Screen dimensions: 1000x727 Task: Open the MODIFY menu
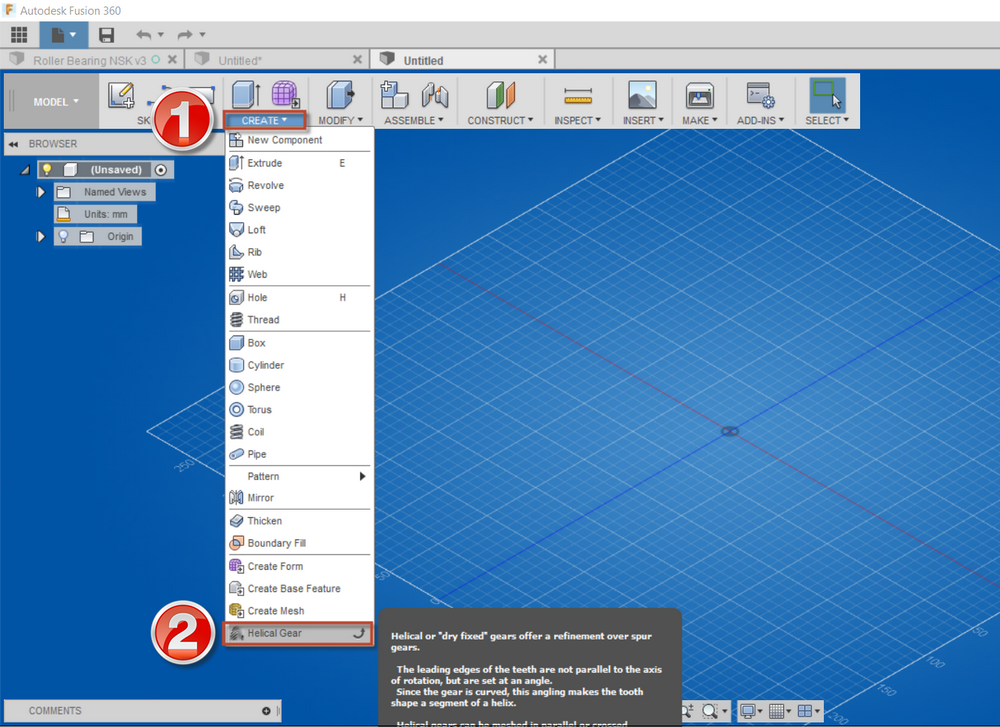340,119
